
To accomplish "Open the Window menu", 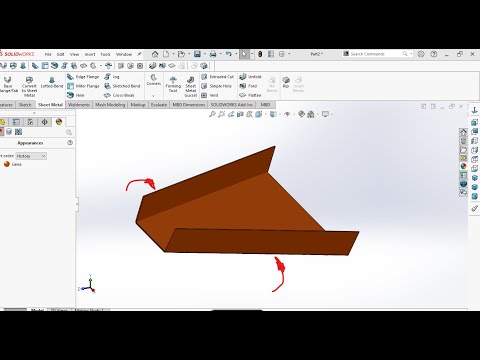I will coord(124,54).
